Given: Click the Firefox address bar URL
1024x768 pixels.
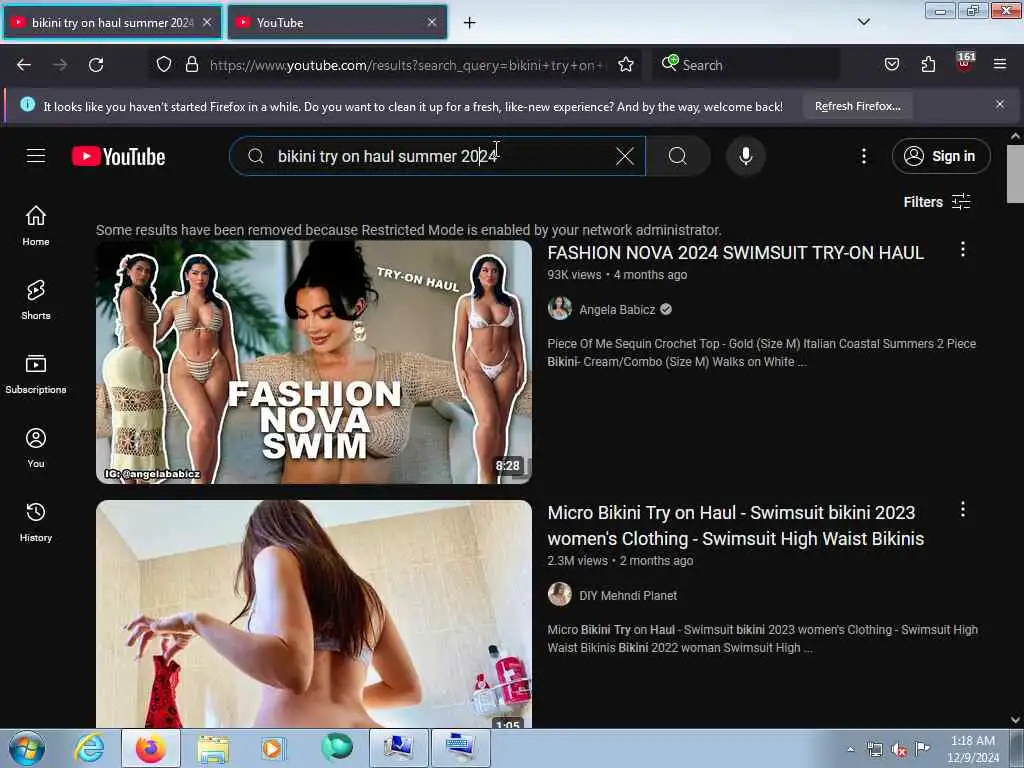Looking at the screenshot, I should tap(406, 65).
